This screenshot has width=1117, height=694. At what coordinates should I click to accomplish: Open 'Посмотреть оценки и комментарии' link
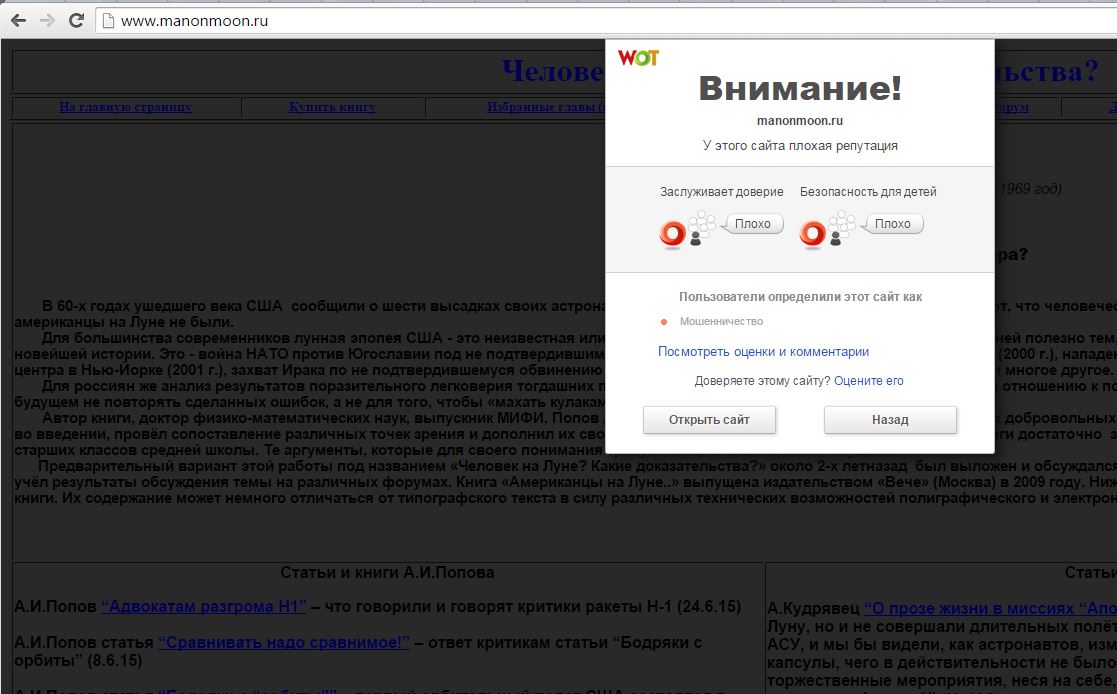coord(763,351)
